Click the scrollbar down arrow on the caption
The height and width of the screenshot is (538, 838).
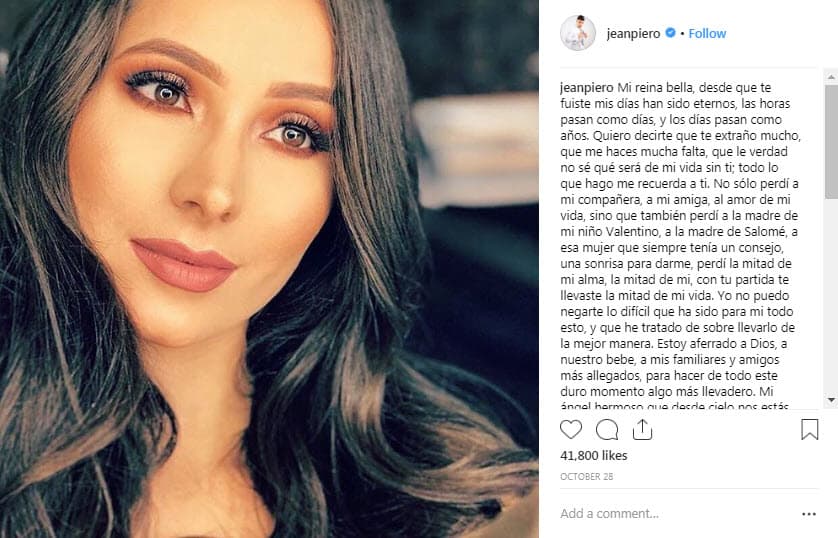tap(831, 400)
